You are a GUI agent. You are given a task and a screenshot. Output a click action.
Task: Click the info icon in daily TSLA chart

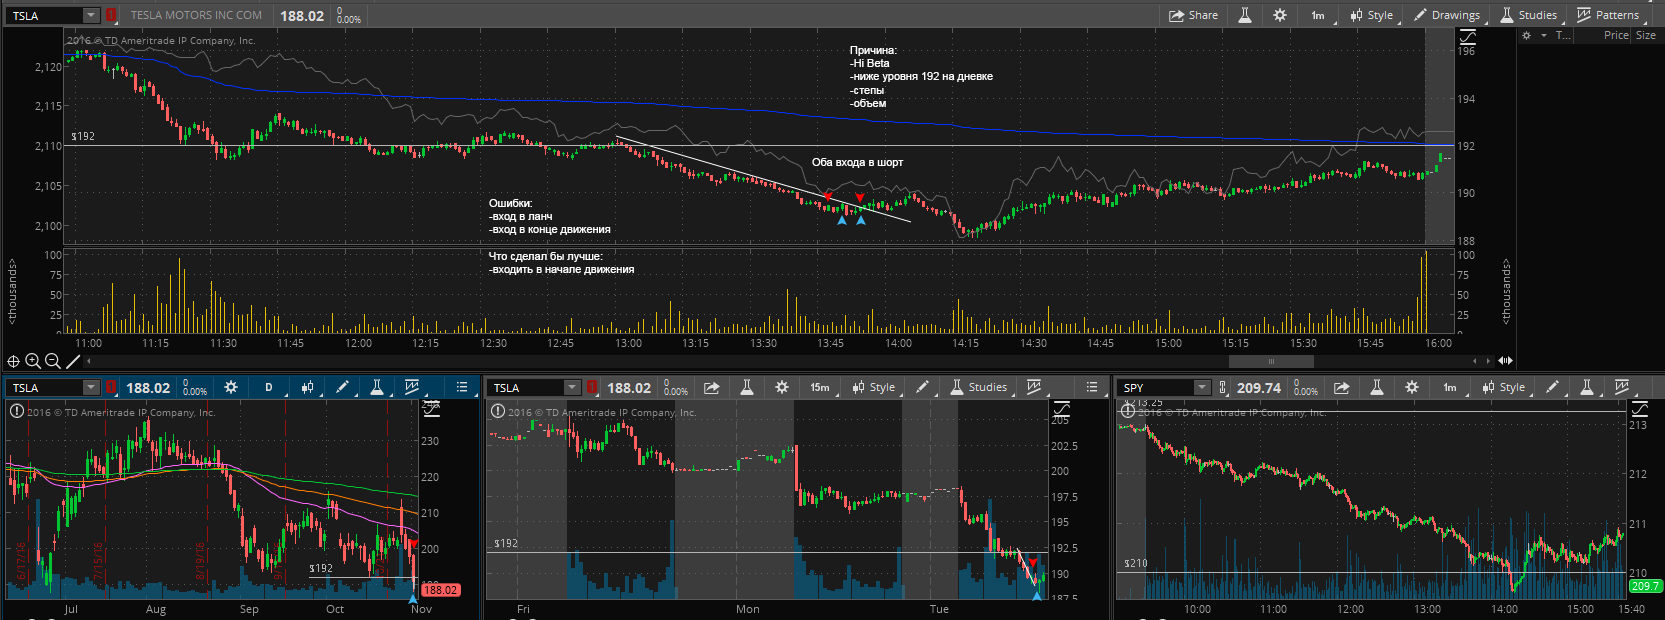(x=17, y=411)
